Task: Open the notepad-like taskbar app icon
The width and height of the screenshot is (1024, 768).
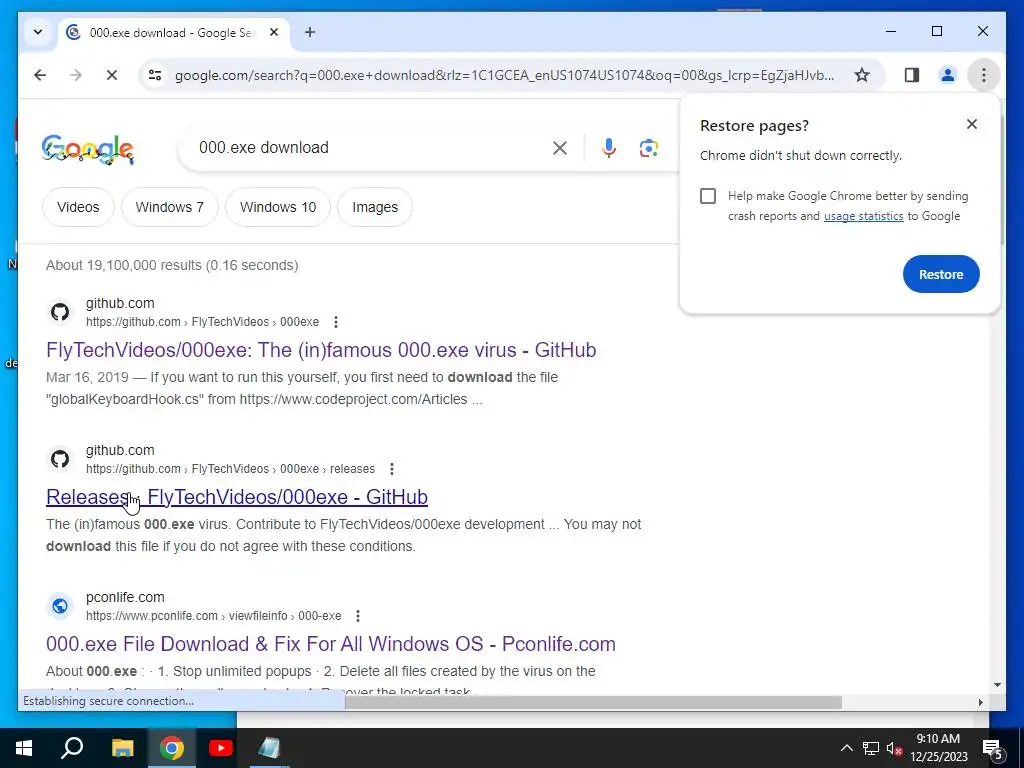Action: 269,748
